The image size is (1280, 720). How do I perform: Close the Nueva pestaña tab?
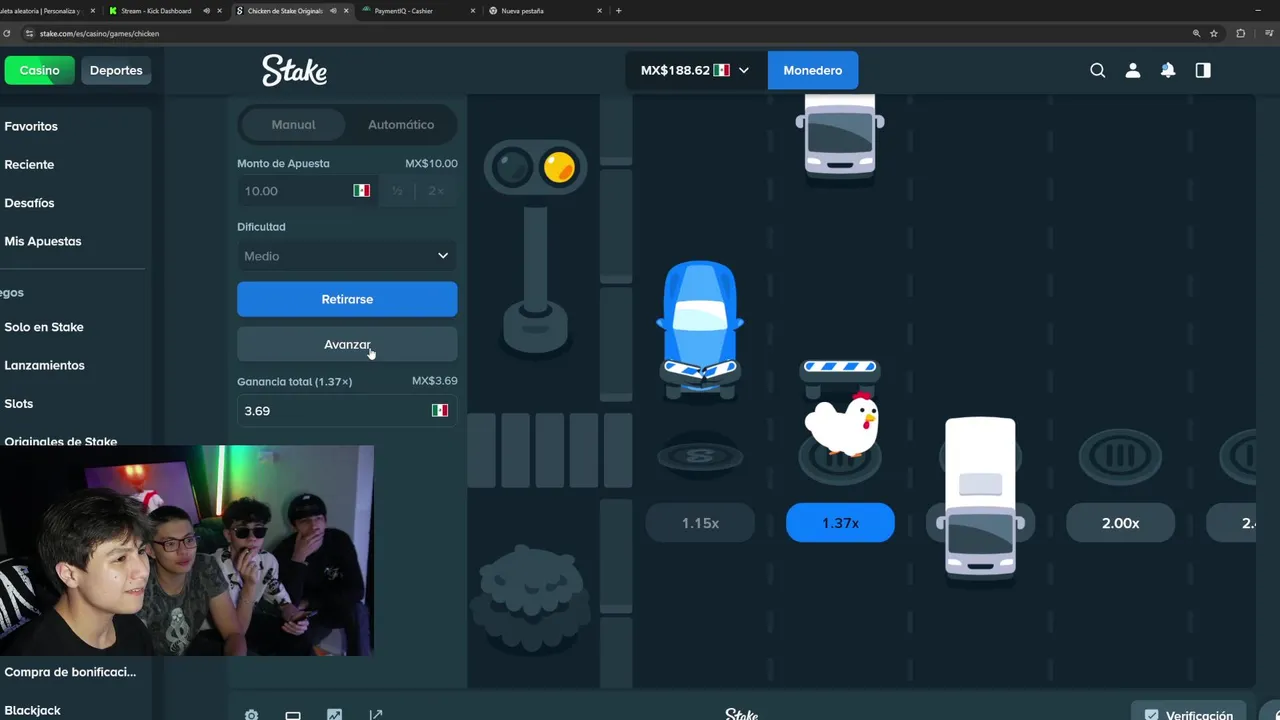click(600, 11)
